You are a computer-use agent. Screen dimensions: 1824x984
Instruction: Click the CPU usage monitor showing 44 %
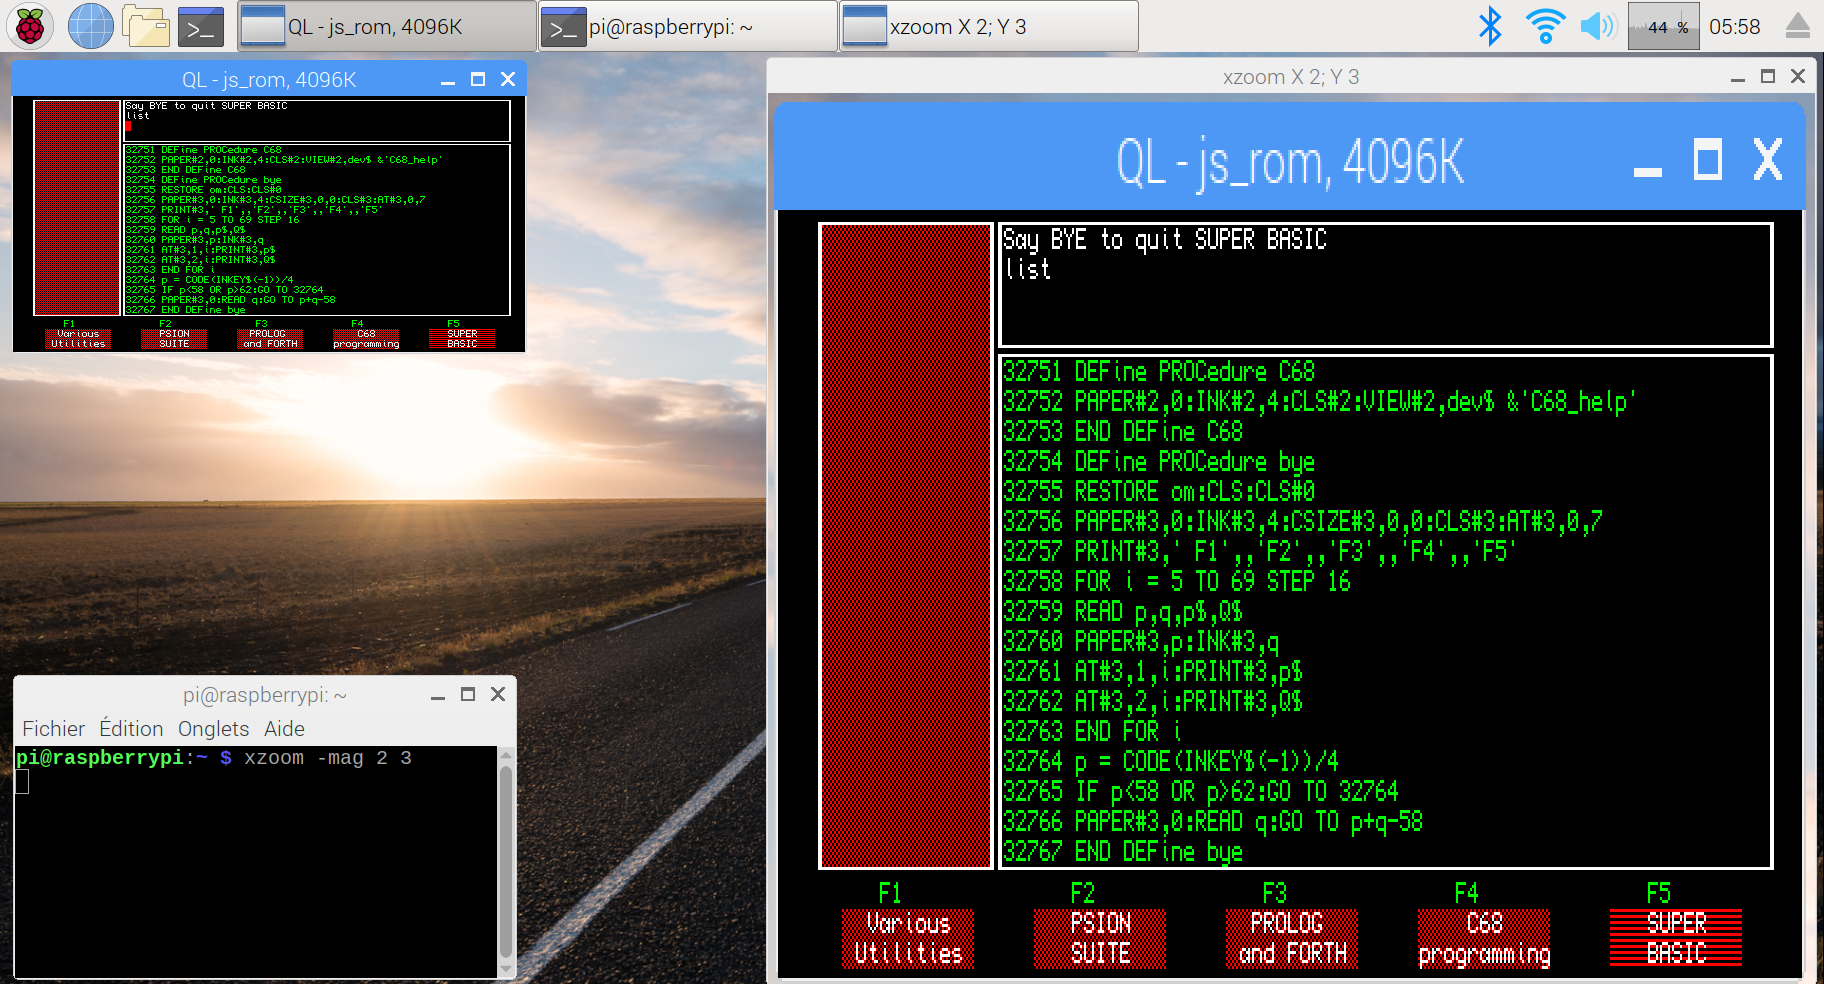[1664, 26]
